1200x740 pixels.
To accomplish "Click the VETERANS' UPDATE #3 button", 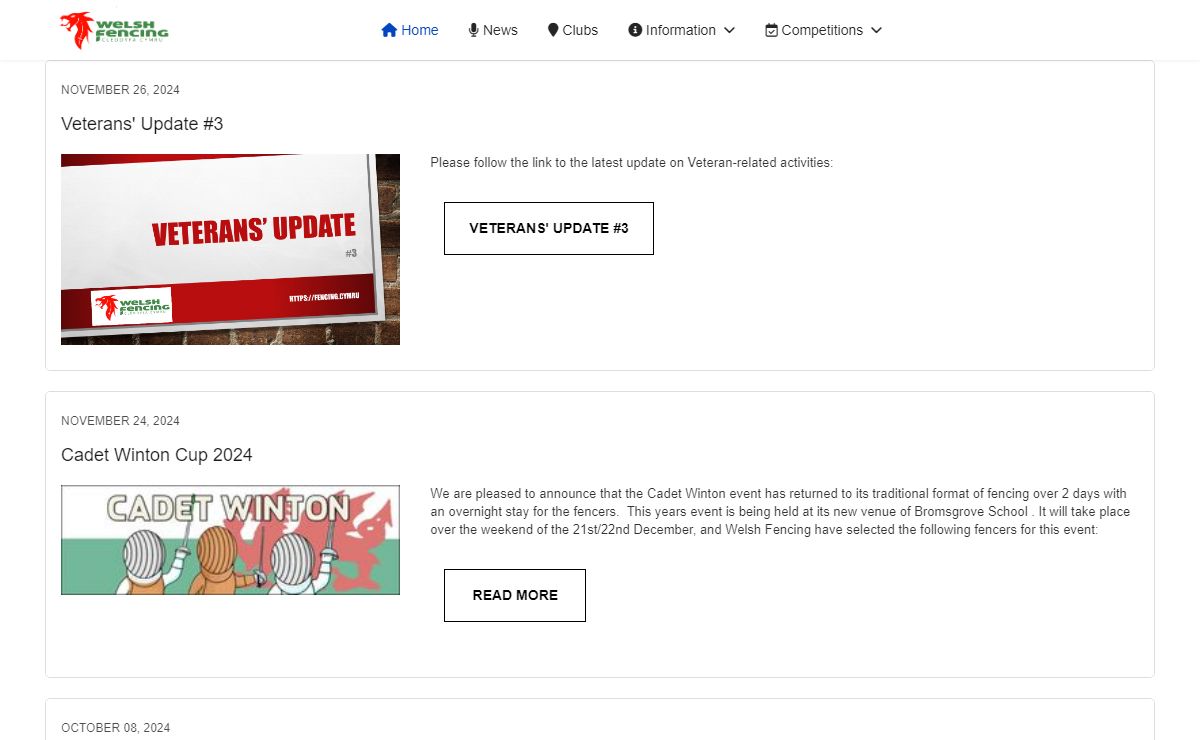I will pos(549,228).
